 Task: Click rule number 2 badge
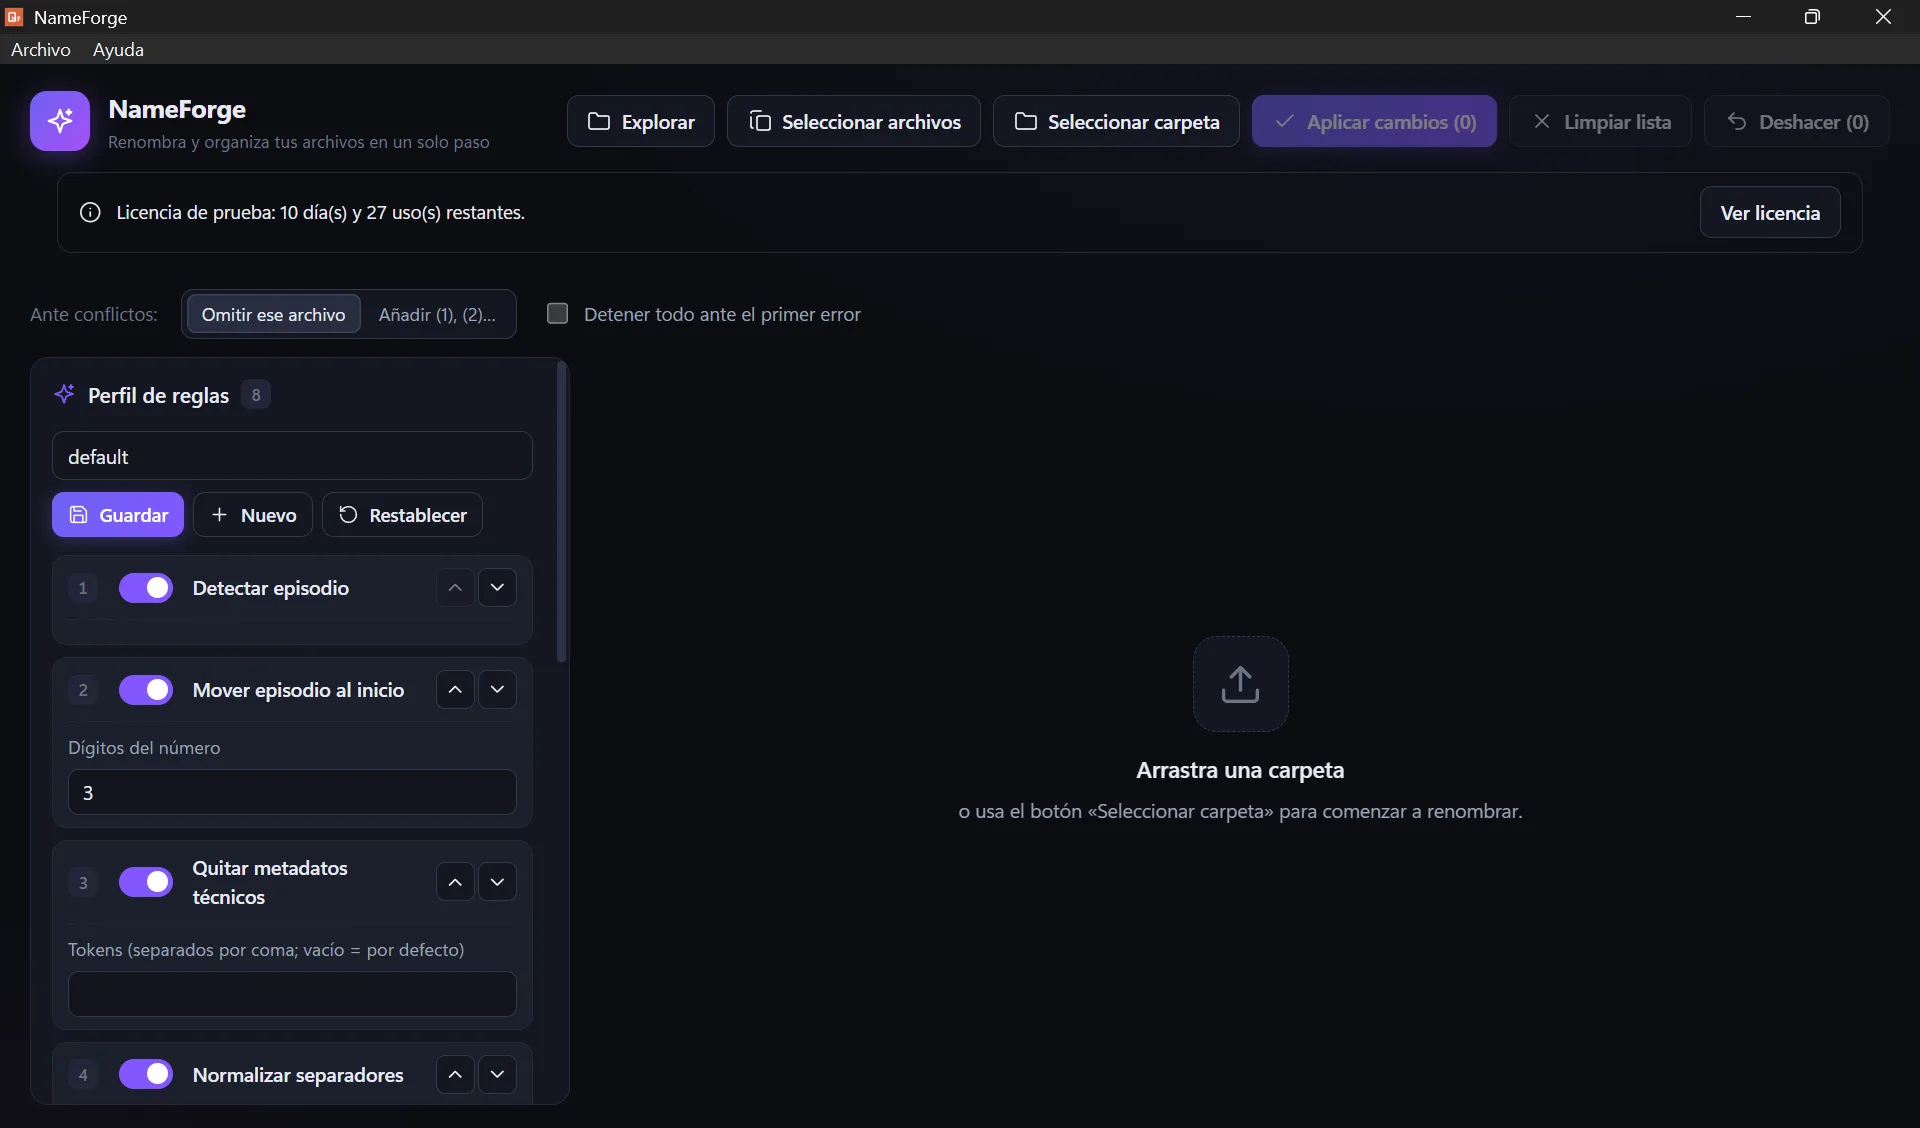pos(83,690)
